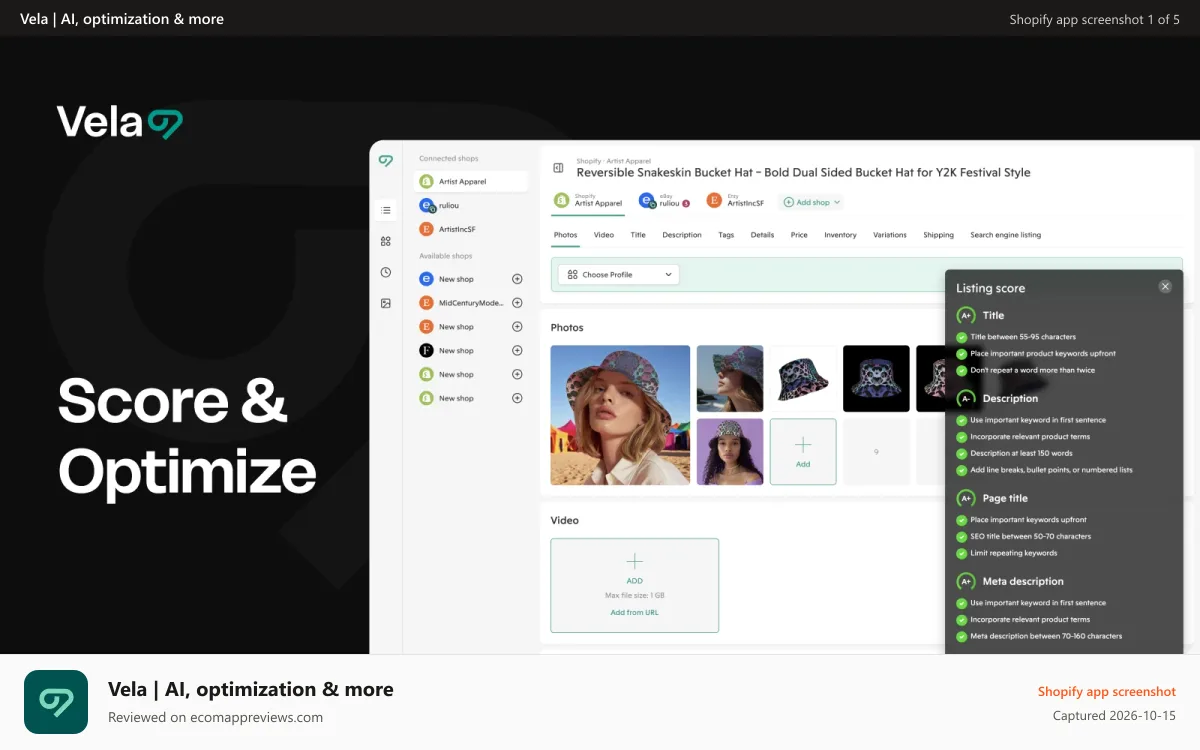Click check icon beside 'Title between 55-95 characters'
1200x750 pixels.
click(962, 337)
